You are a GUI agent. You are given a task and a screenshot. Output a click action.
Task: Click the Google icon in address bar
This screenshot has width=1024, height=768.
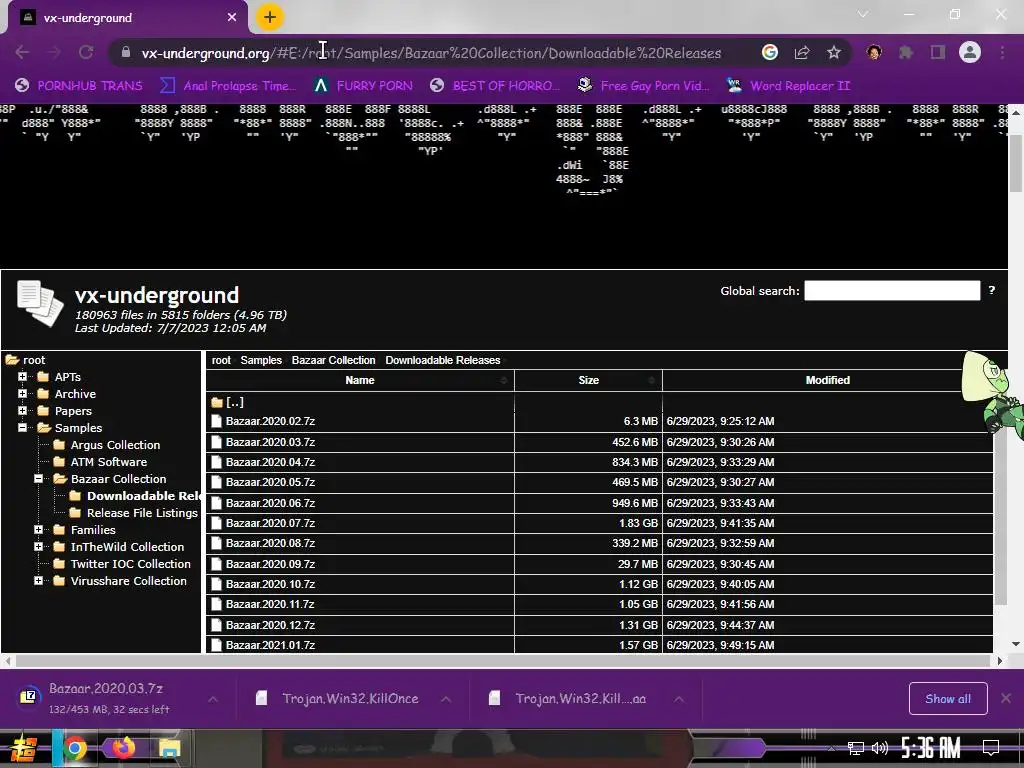coord(770,52)
